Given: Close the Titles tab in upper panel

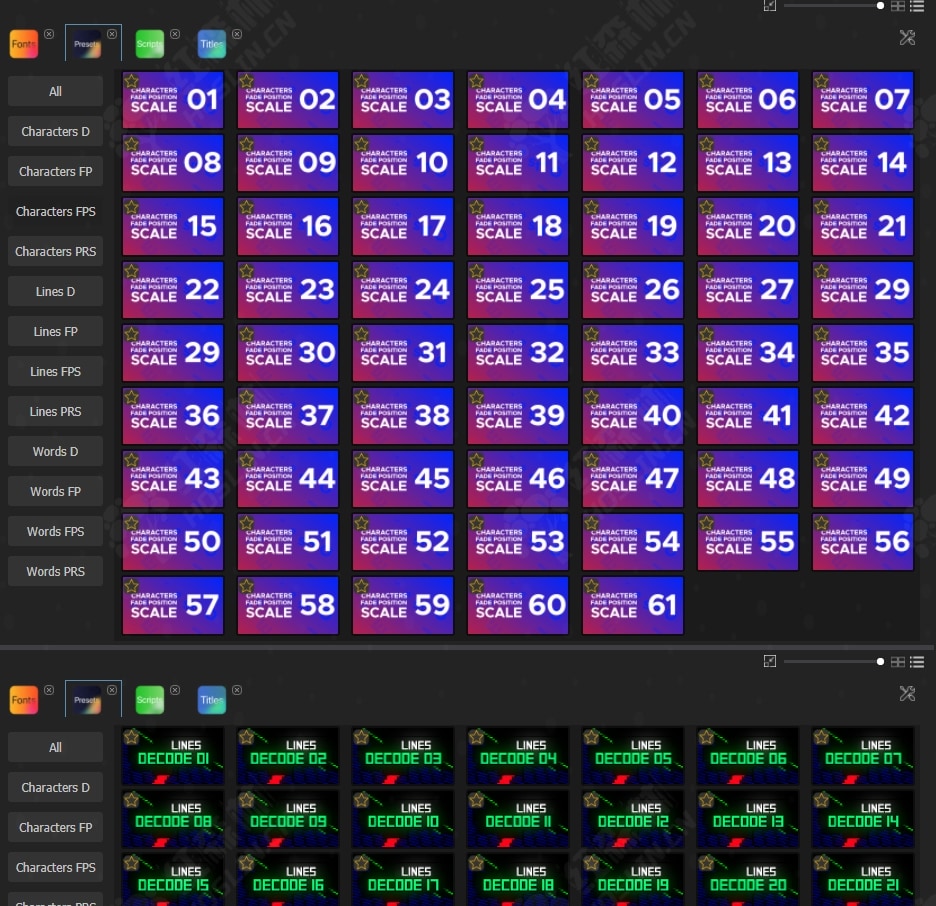Looking at the screenshot, I should (237, 34).
